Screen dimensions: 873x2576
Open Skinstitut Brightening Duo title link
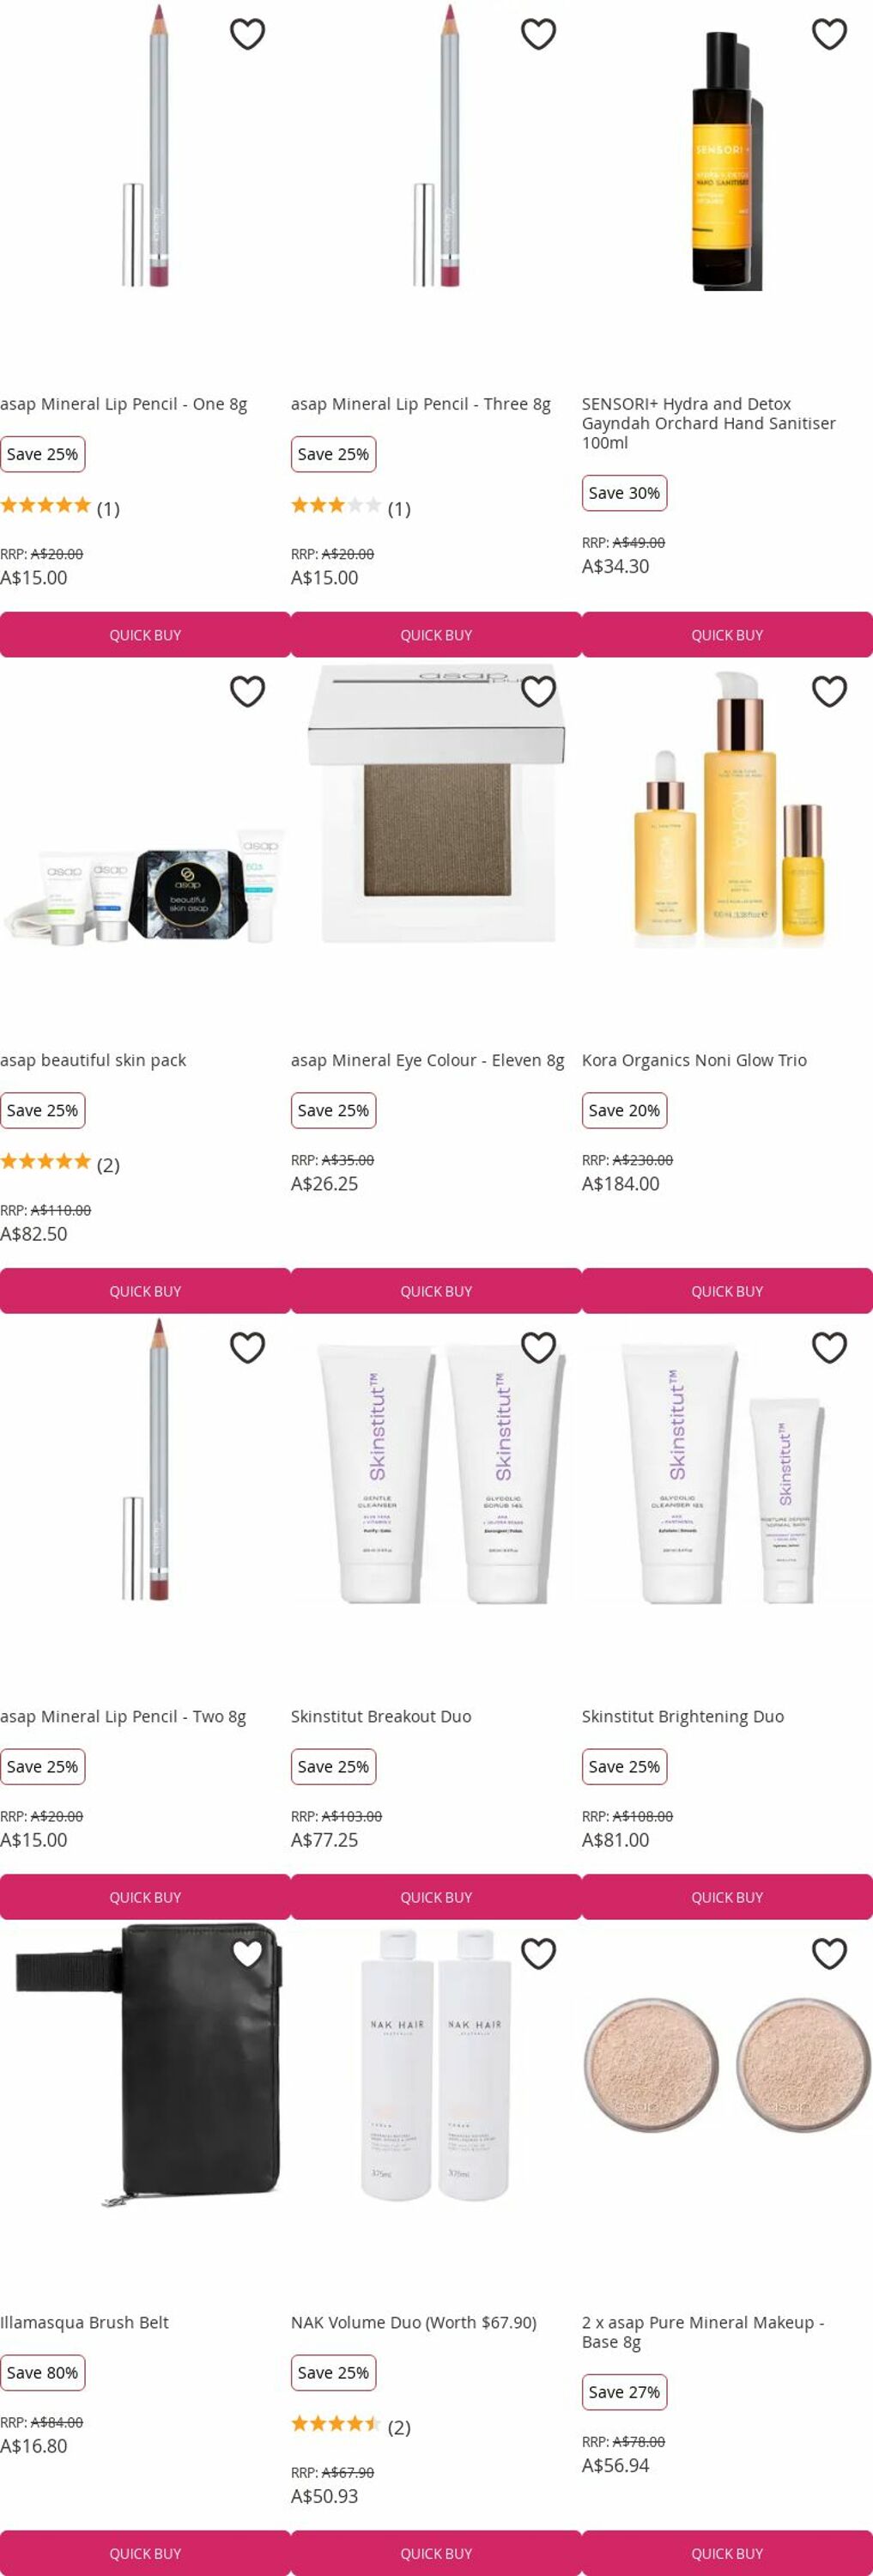tap(683, 1716)
